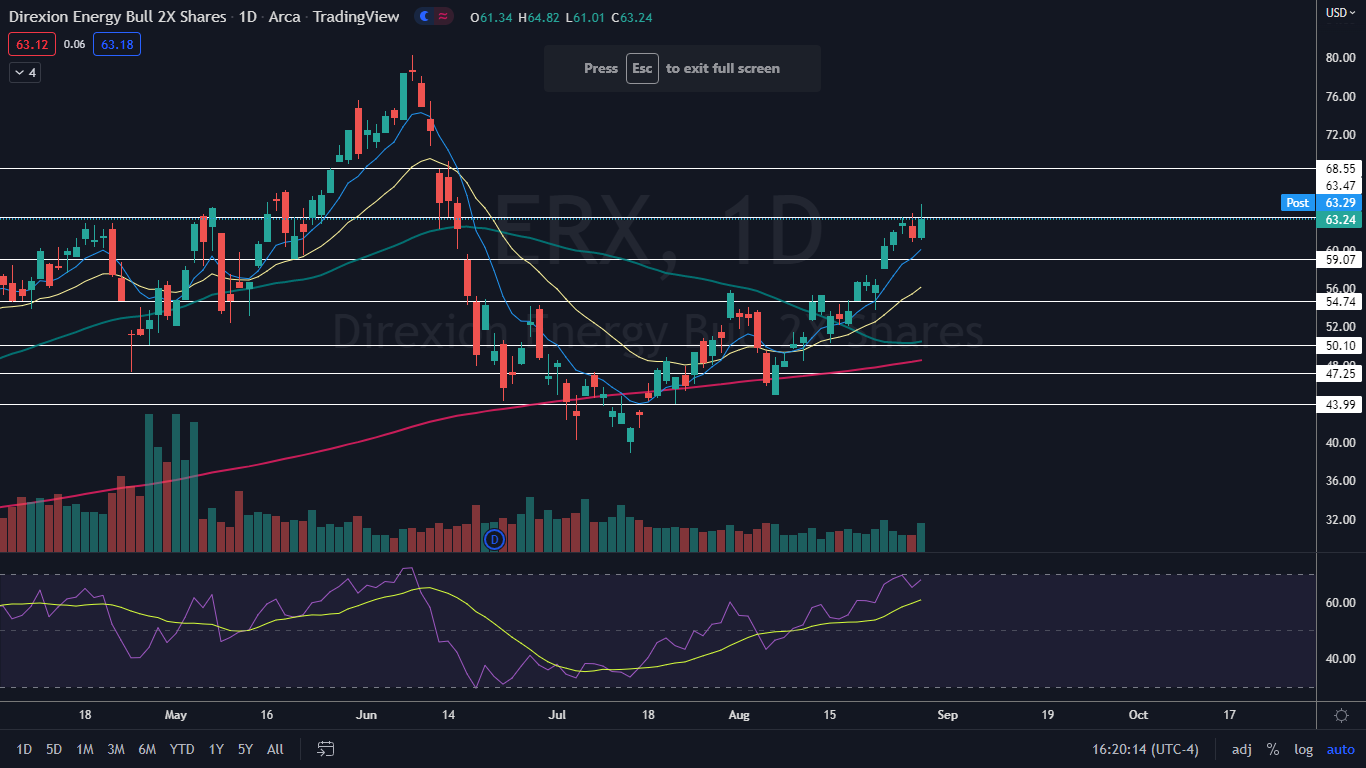Click the Jun label on time axis

(367, 715)
